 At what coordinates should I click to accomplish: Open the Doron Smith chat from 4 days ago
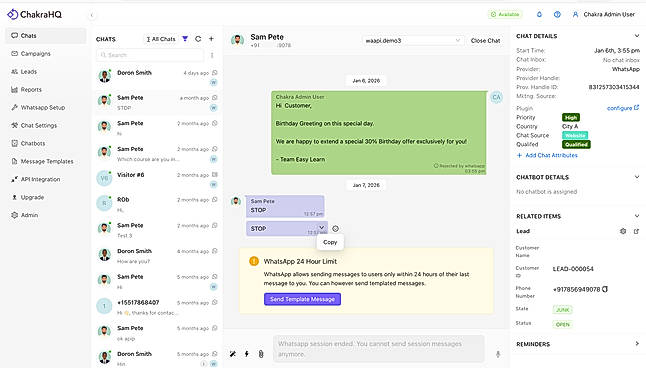(157, 77)
